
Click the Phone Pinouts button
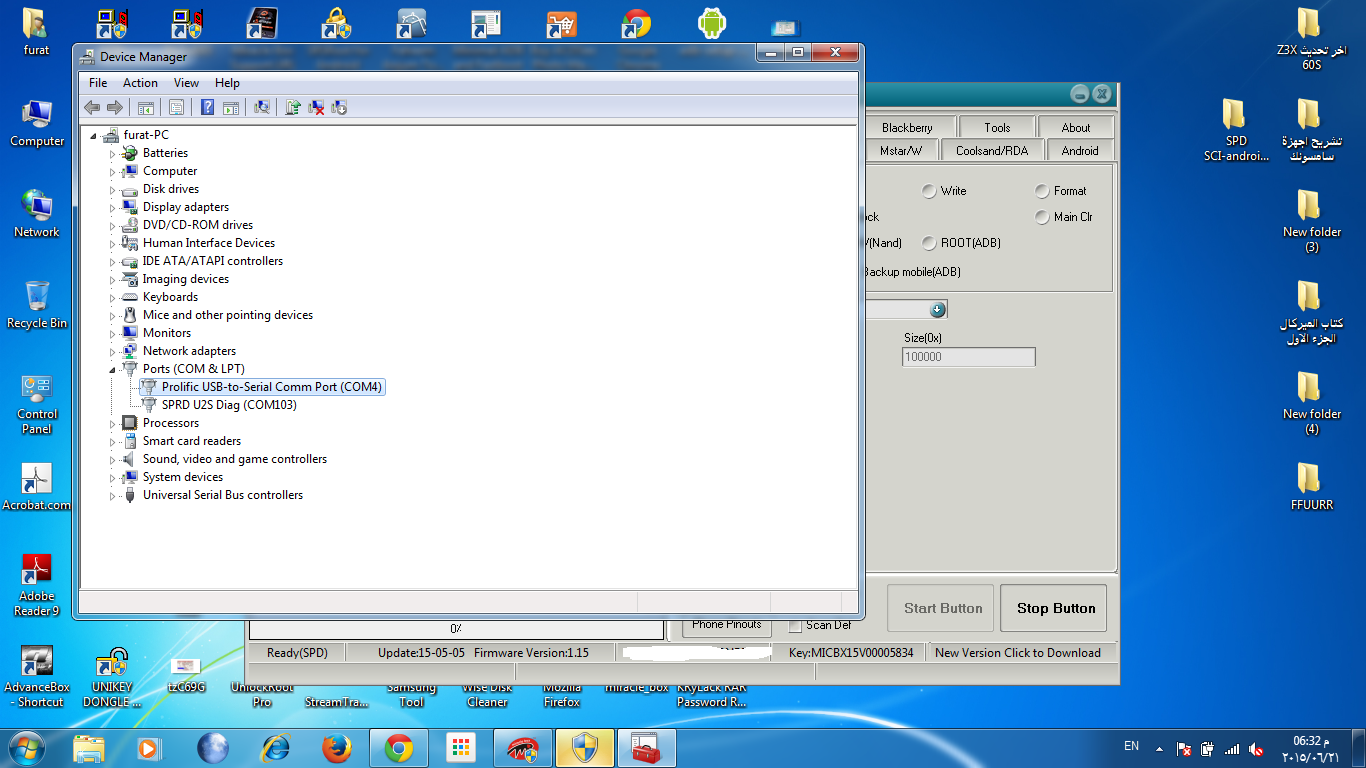727,627
